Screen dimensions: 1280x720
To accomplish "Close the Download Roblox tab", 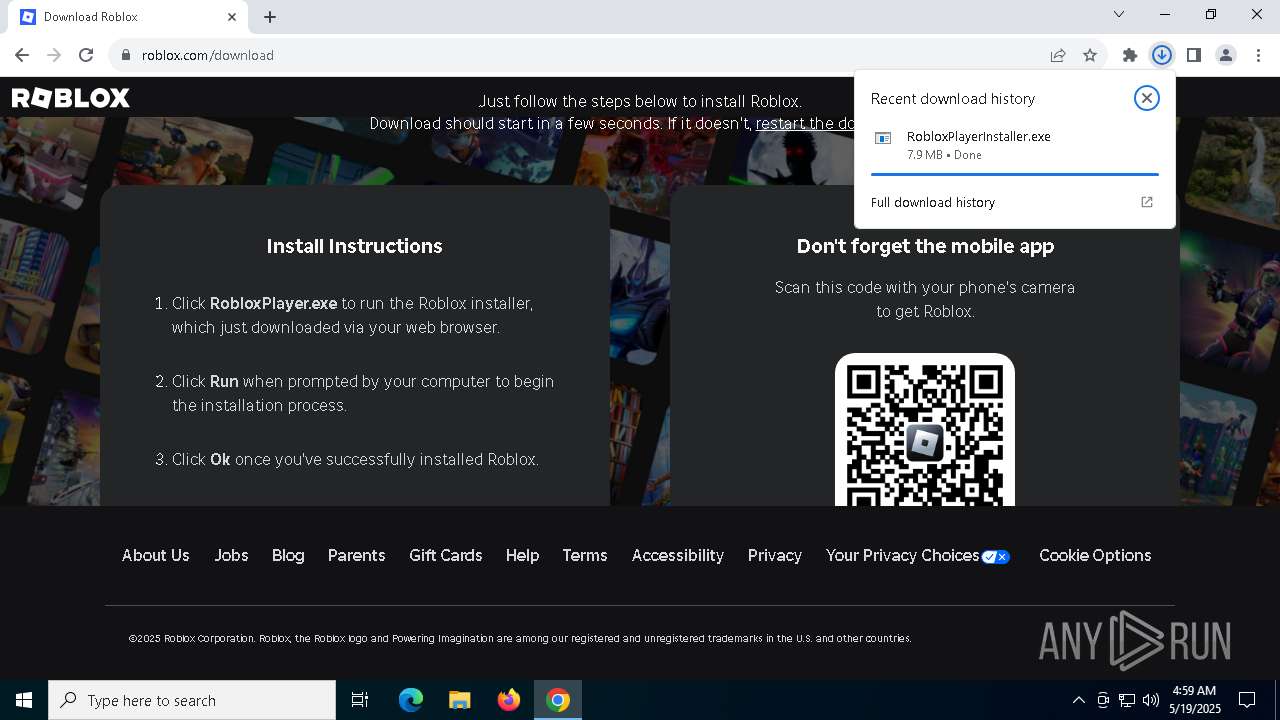I will pos(232,17).
